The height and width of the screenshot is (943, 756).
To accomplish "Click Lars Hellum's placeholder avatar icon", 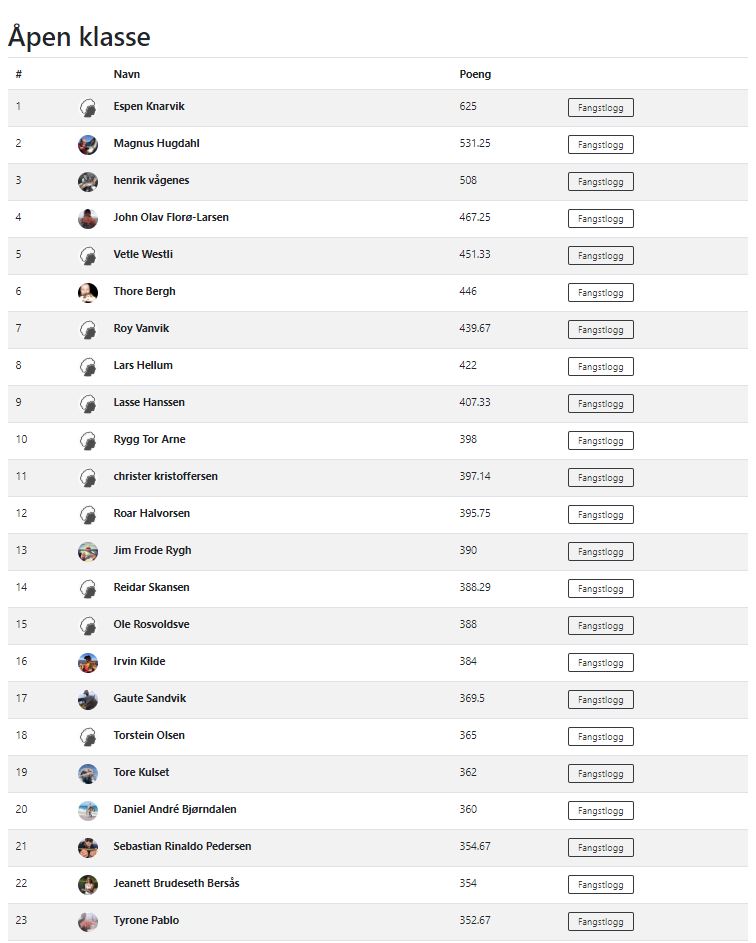I will tap(88, 366).
